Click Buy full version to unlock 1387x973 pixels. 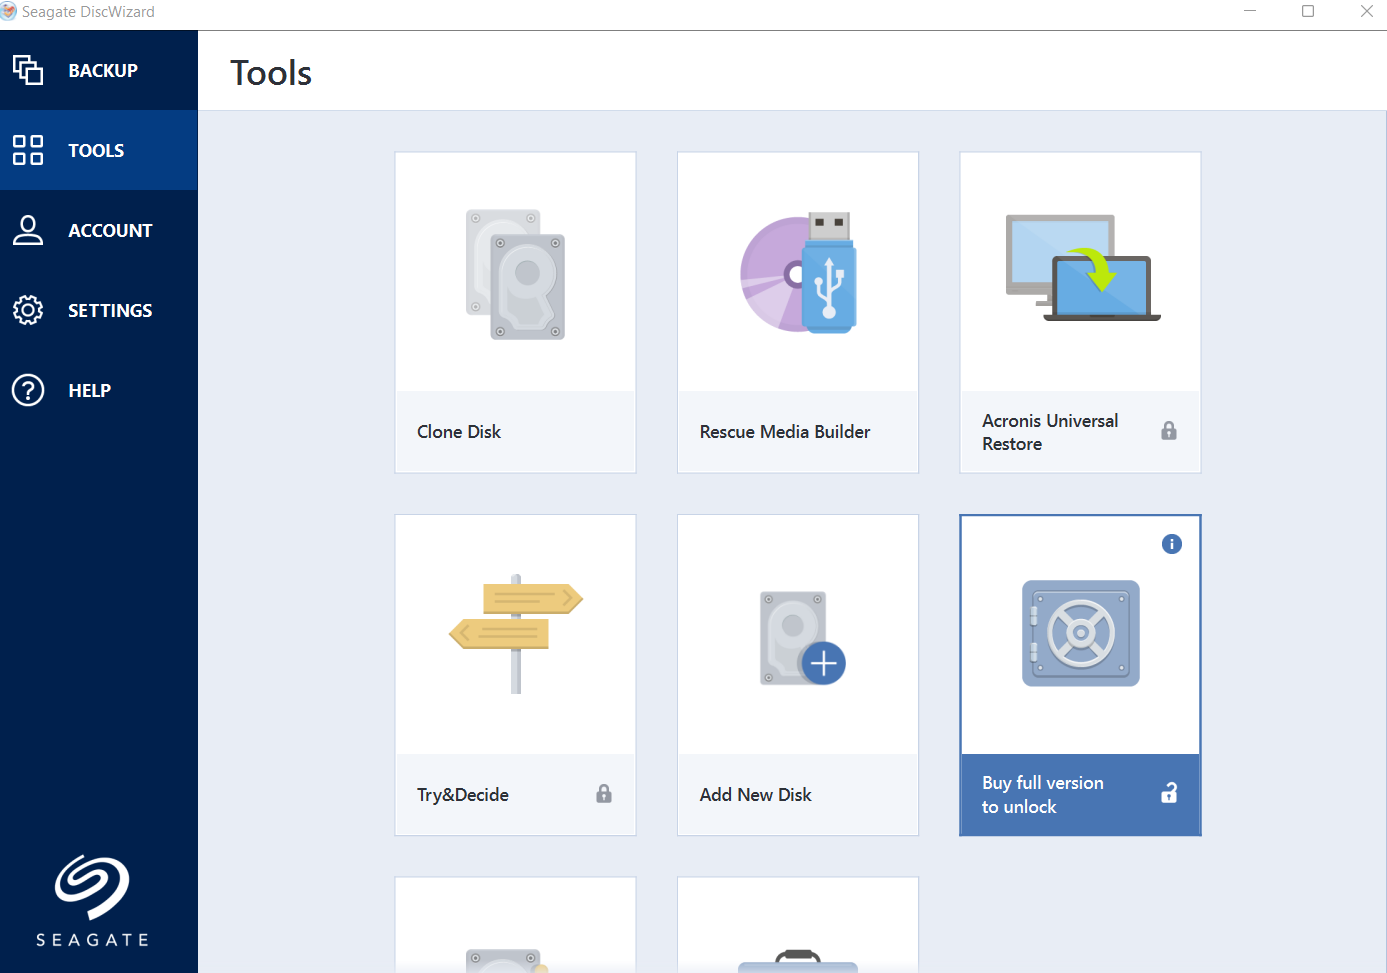click(x=1043, y=795)
